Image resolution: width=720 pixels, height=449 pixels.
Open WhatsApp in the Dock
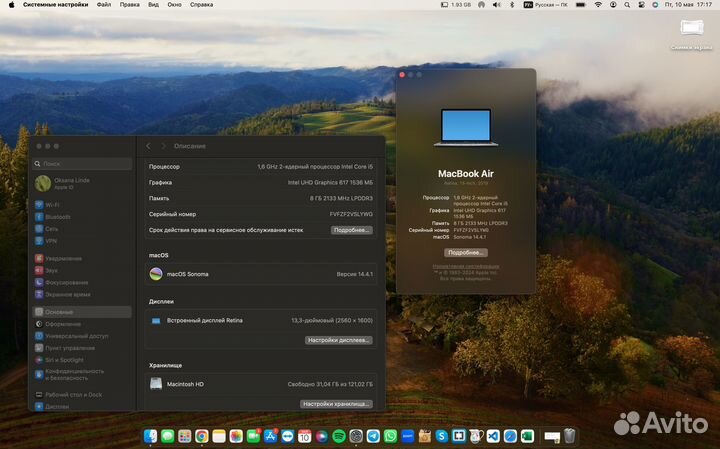tap(390, 436)
